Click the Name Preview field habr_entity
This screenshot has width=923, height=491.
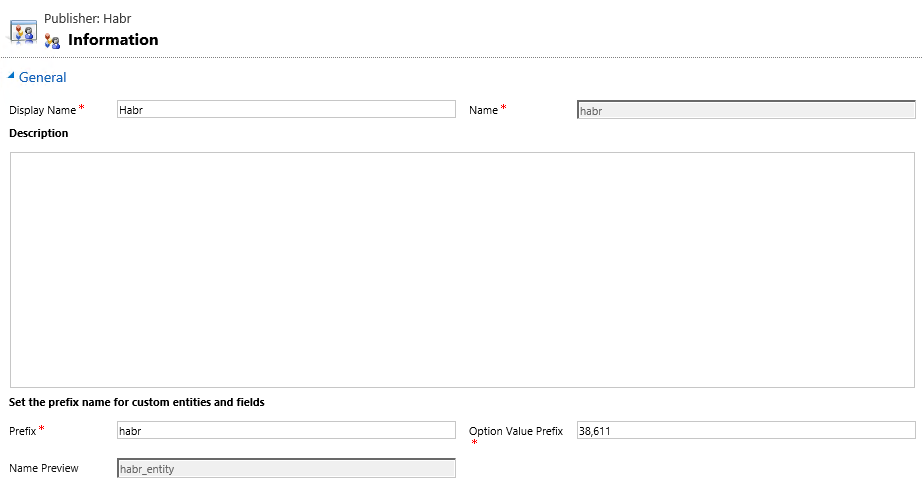pyautogui.click(x=286, y=468)
